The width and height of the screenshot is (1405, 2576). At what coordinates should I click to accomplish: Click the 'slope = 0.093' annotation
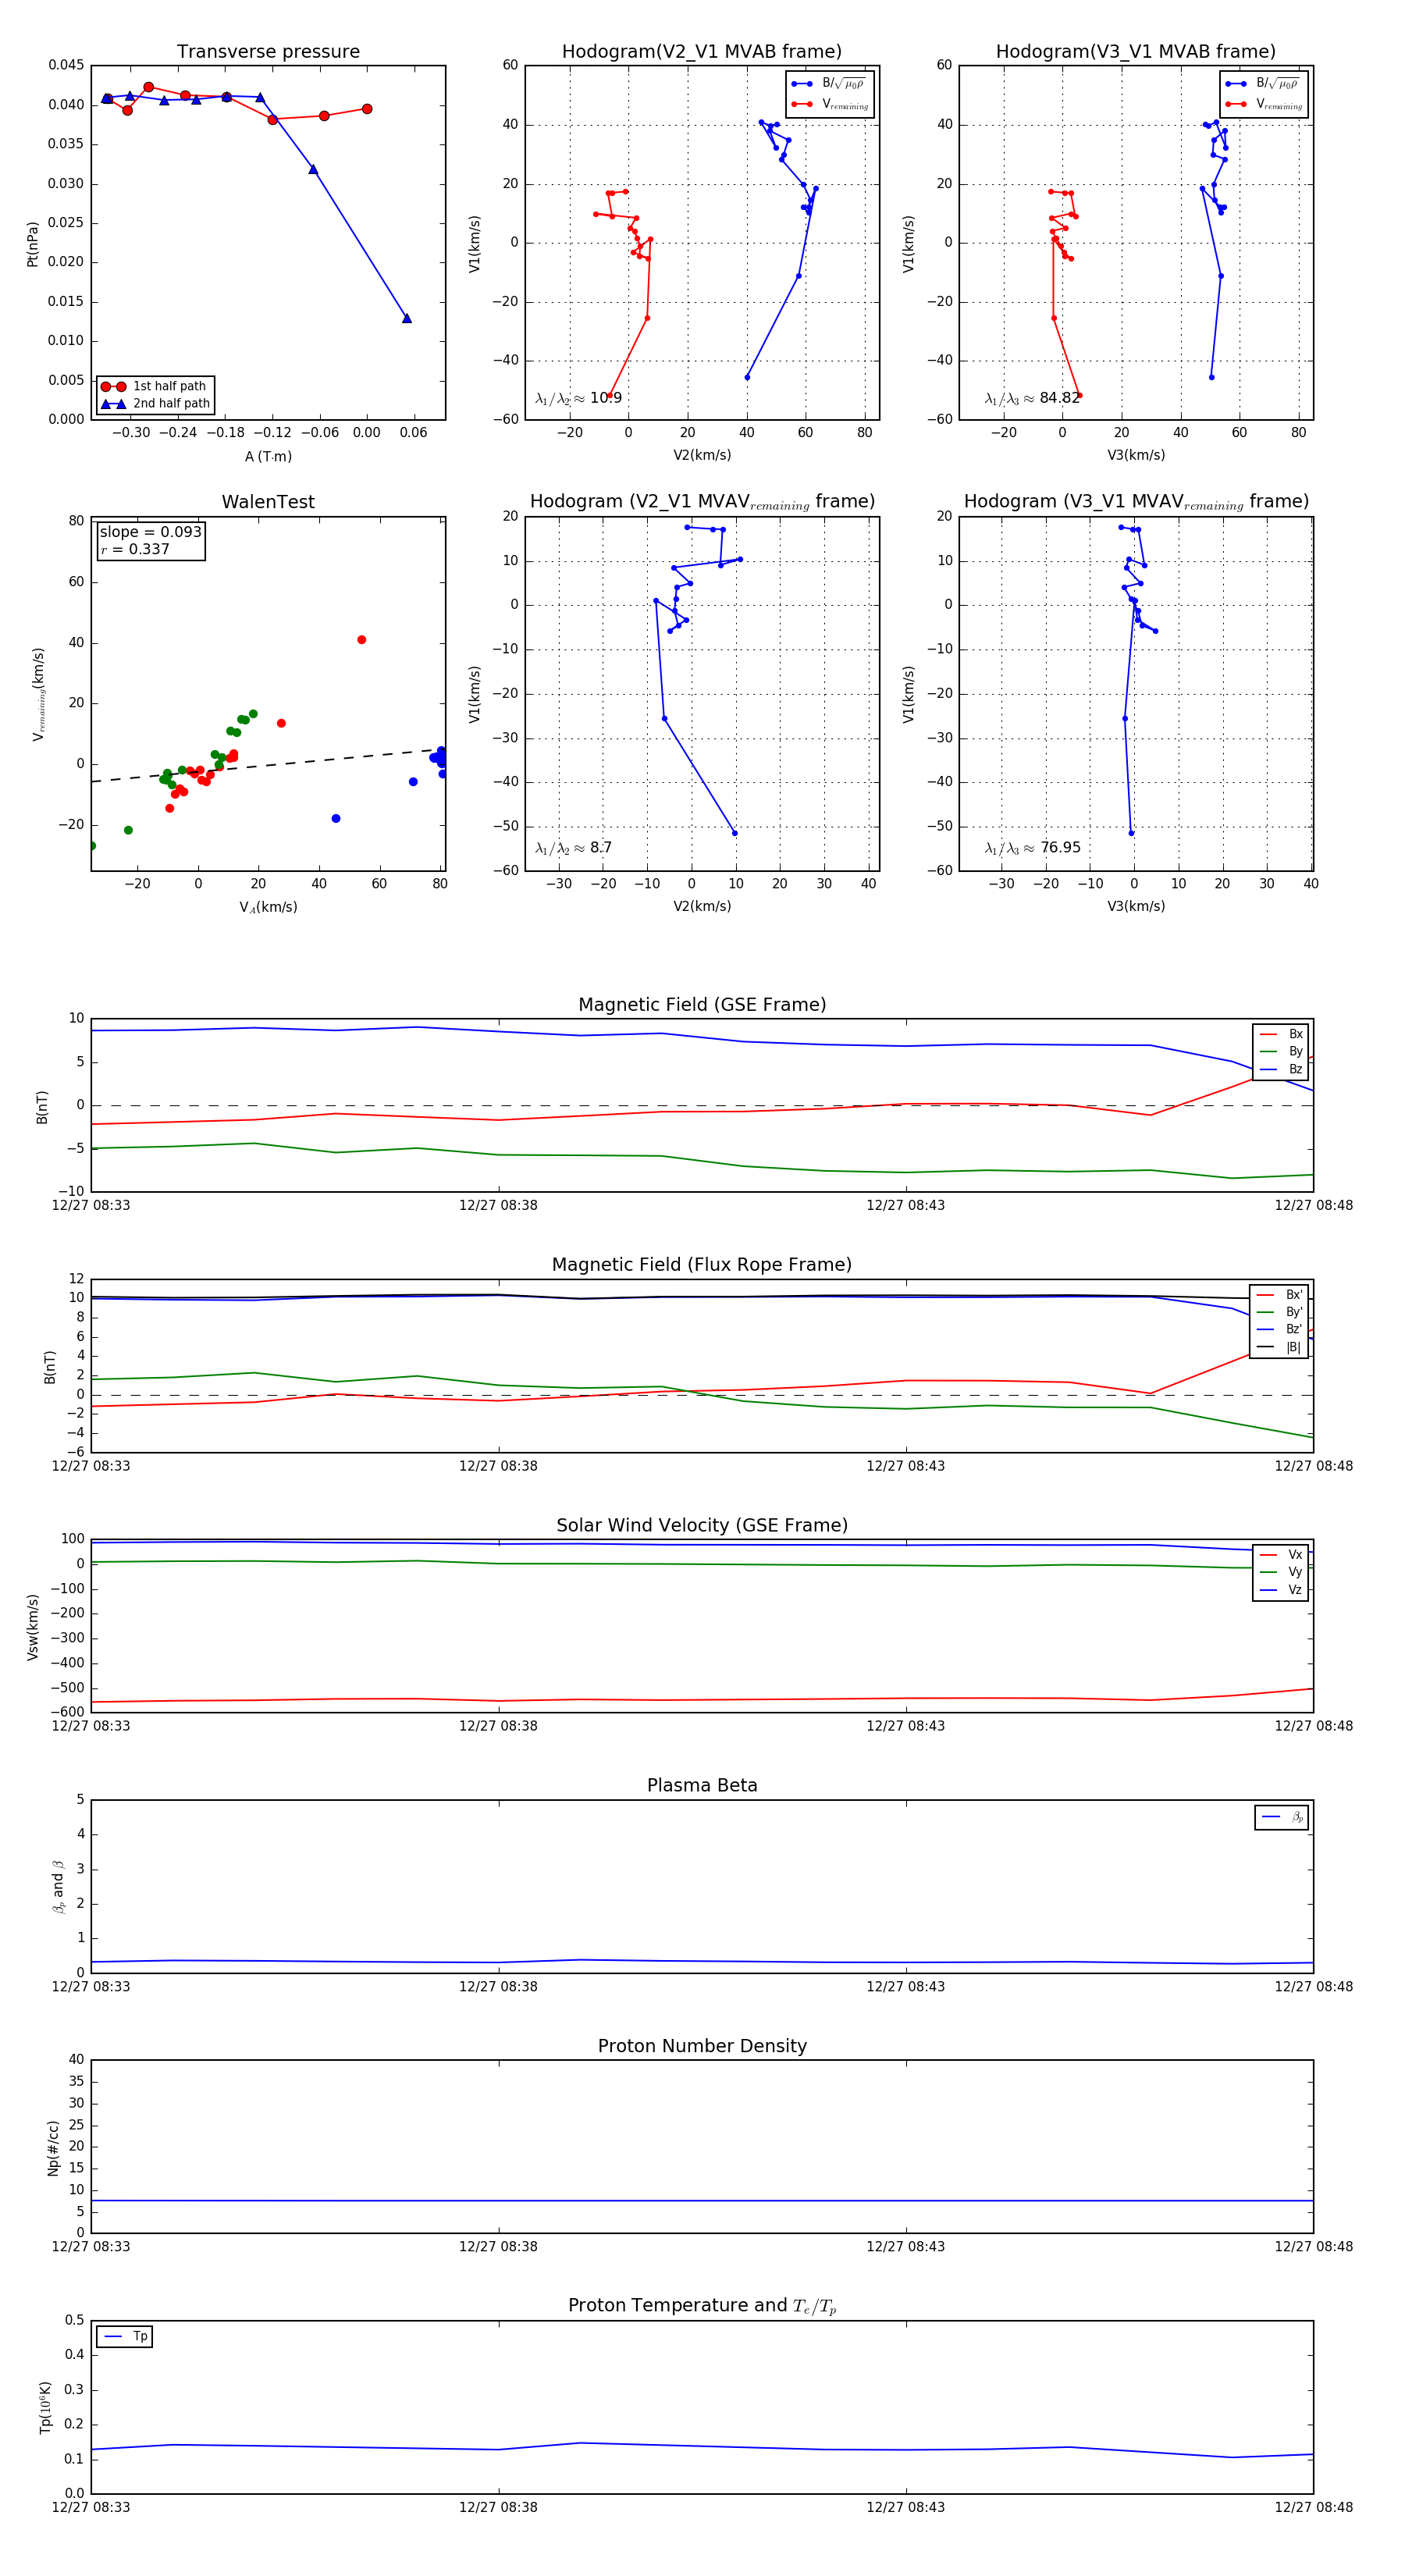pos(150,532)
